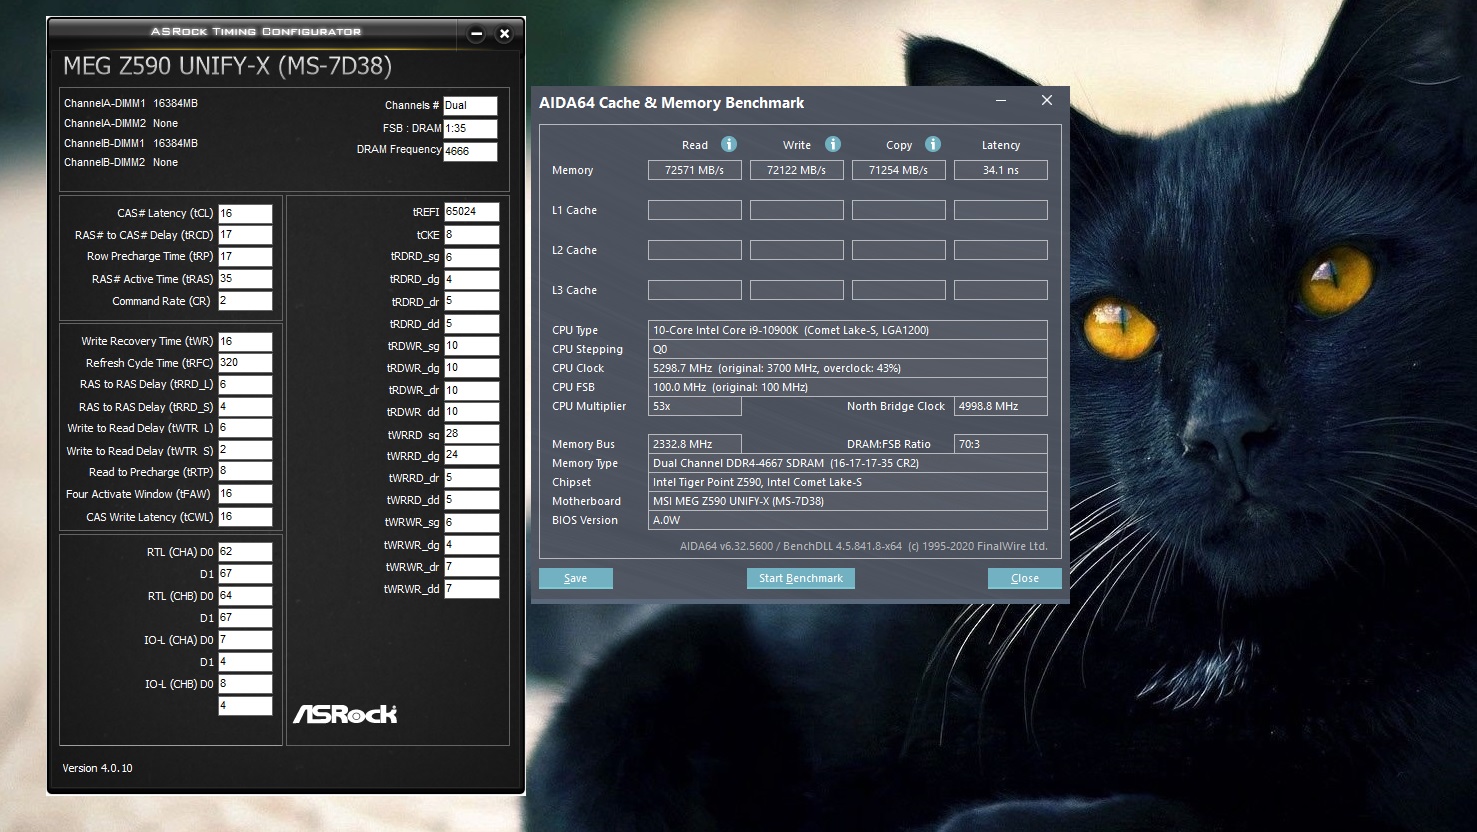Select the IO-L (CHB) D0 value field
1477x832 pixels.
(x=245, y=684)
